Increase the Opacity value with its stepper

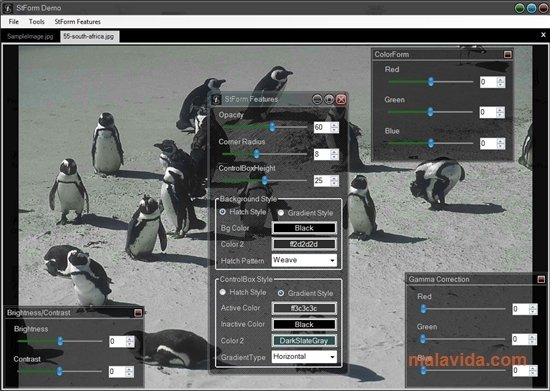click(335, 125)
